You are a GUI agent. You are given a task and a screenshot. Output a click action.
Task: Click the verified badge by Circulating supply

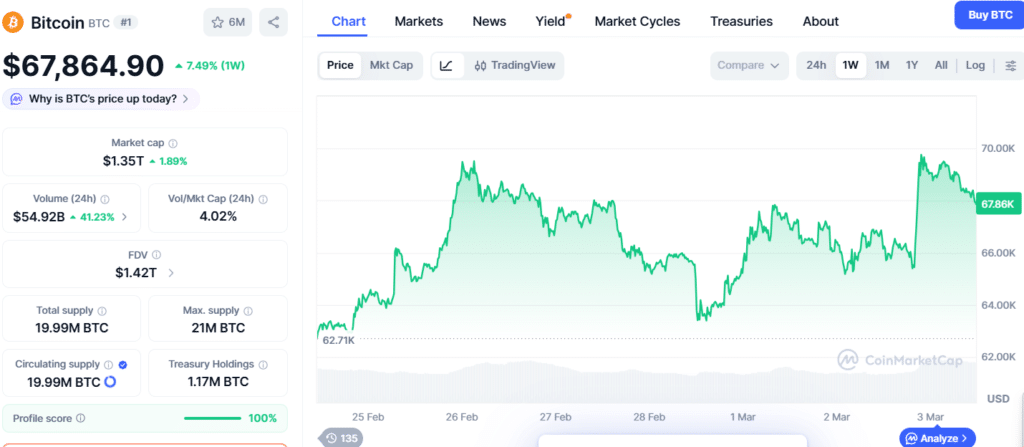tap(122, 364)
